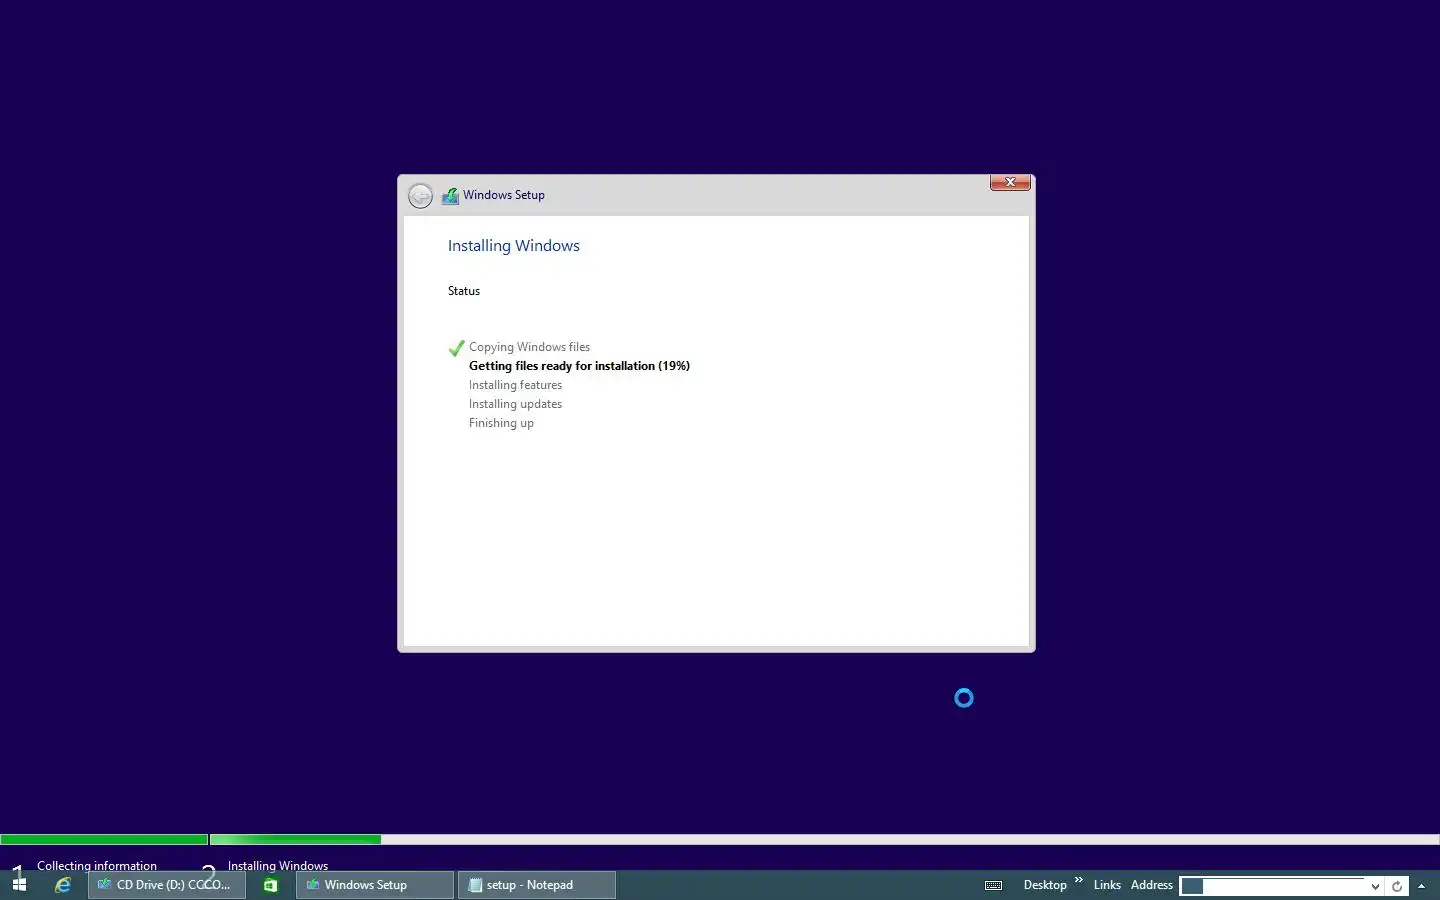Click the green checkmark beside Copying Windows files

pyautogui.click(x=456, y=348)
